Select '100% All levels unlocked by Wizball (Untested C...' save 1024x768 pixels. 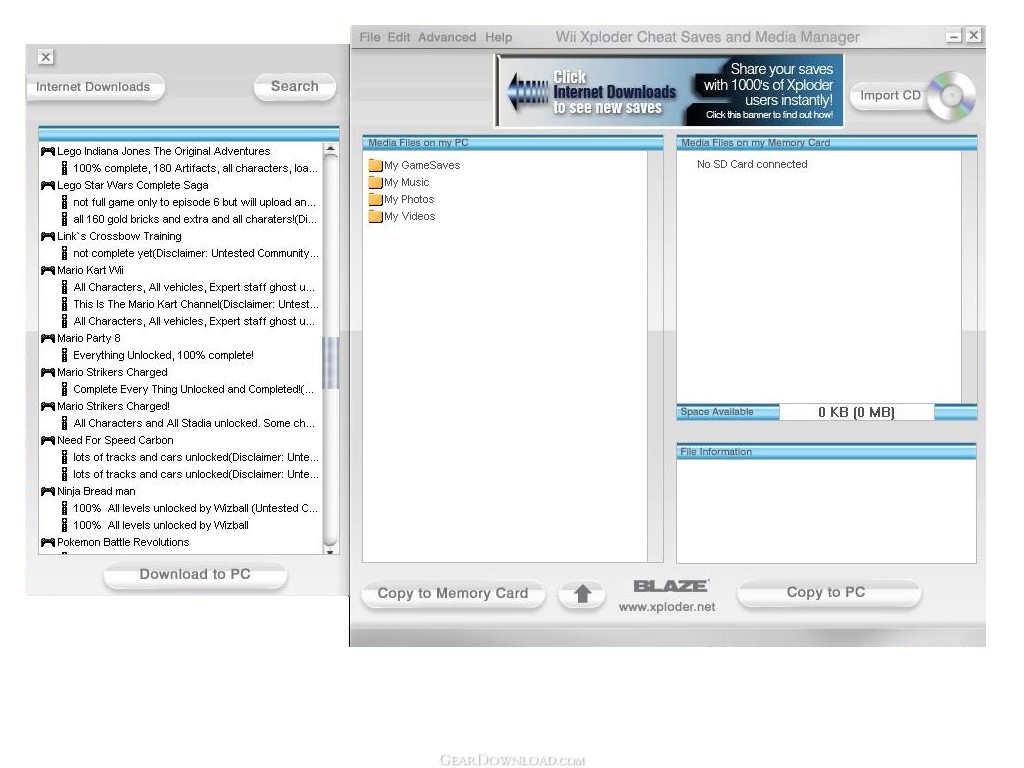coord(195,508)
